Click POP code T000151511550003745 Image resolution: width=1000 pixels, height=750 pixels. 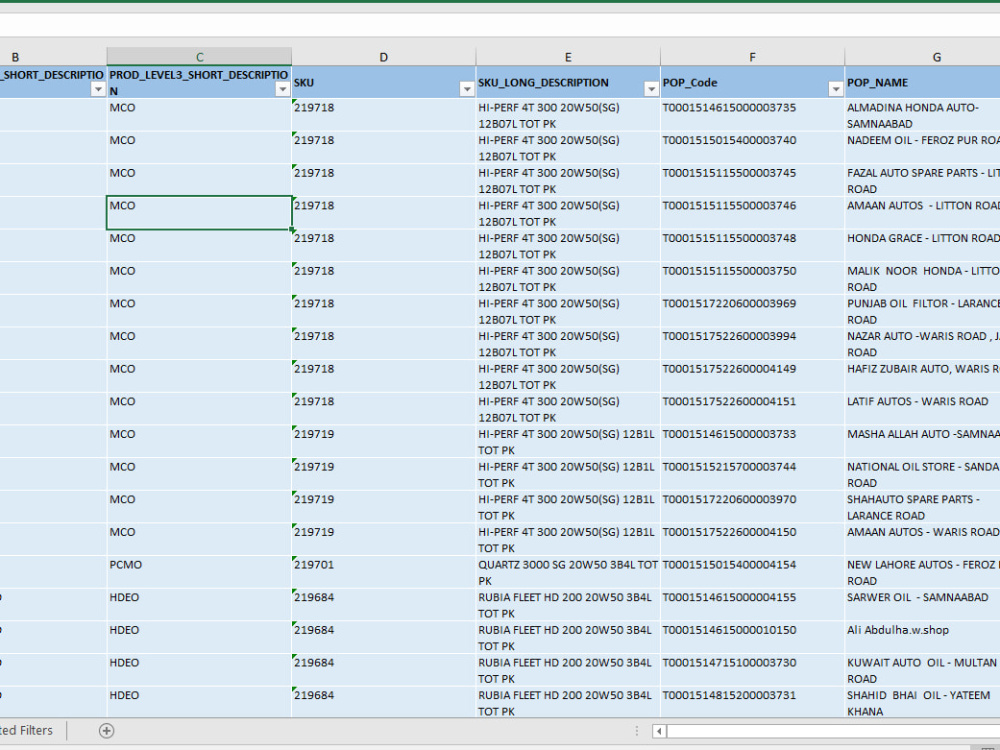point(752,180)
